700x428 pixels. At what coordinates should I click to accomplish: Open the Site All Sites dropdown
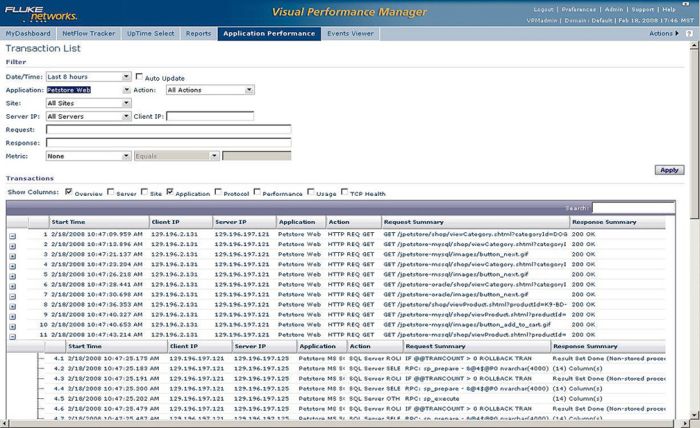(x=88, y=103)
